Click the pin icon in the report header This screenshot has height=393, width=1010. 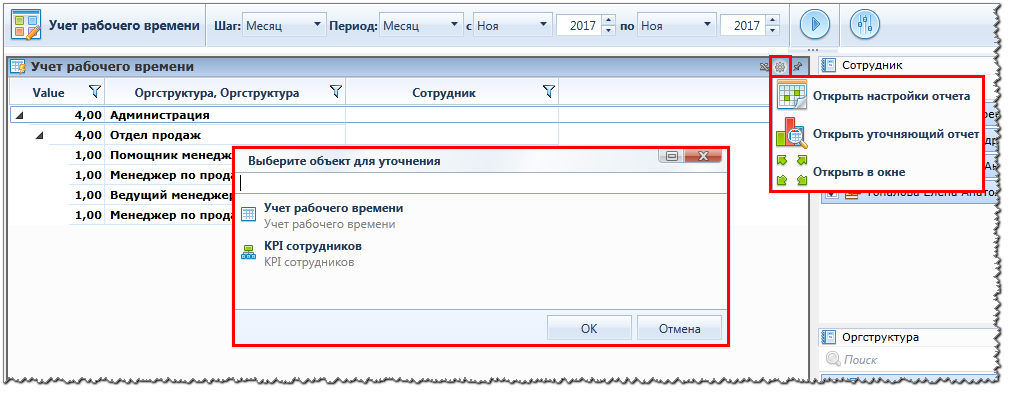pos(797,66)
